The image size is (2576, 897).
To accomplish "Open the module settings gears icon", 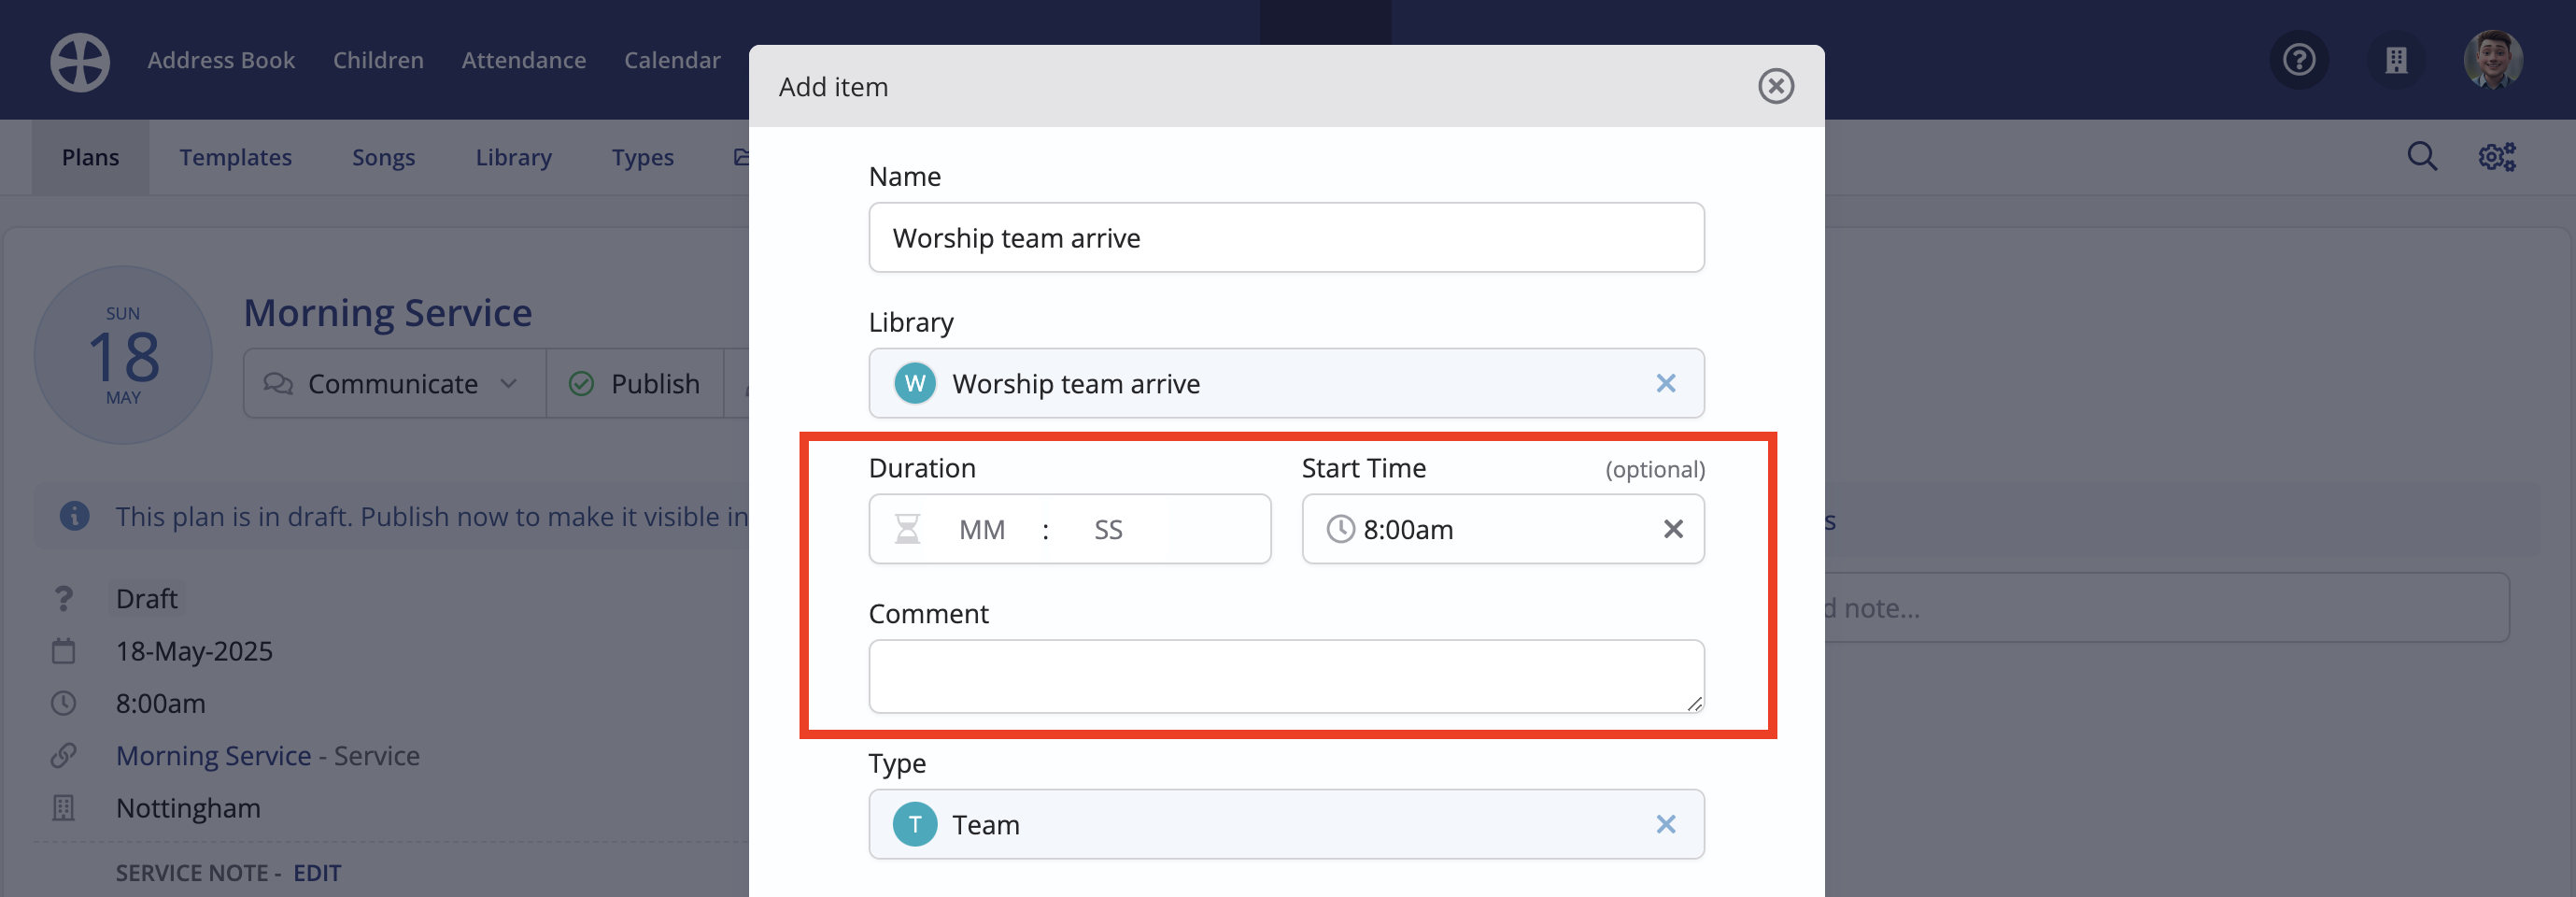I will (2496, 156).
